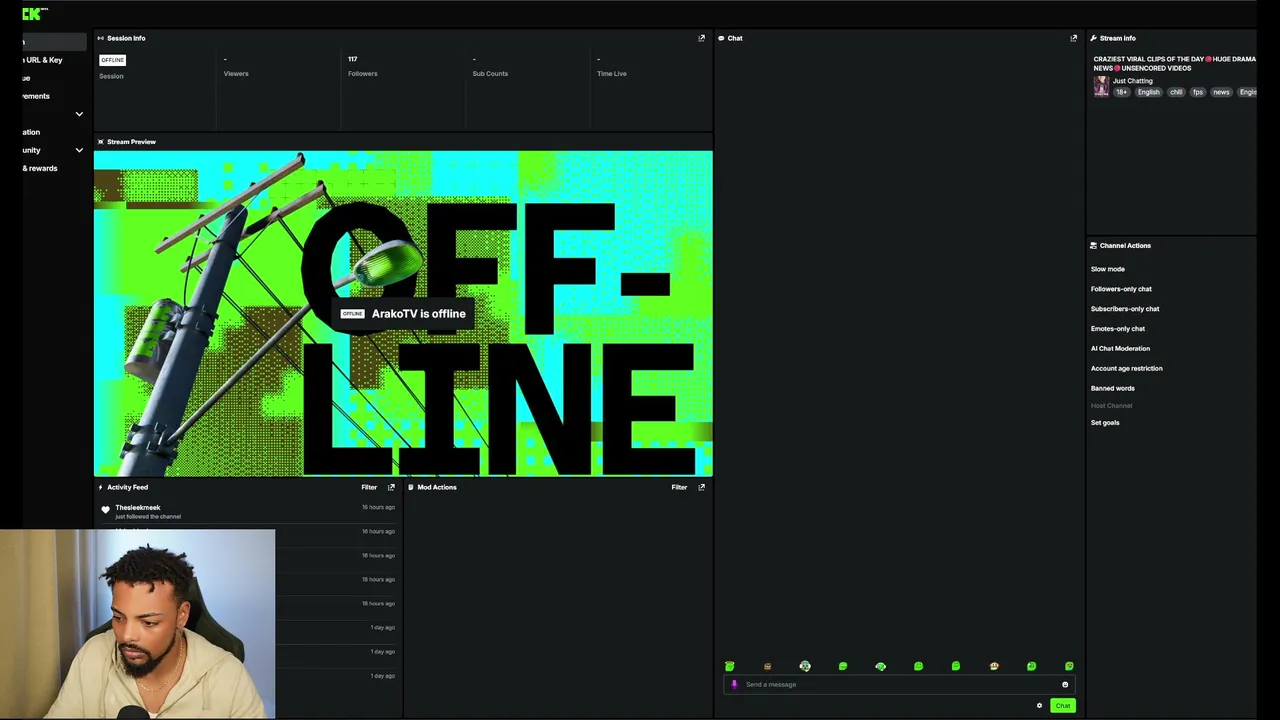Click the Just Chatting category thumbnail
Image resolution: width=1280 pixels, height=720 pixels.
tap(1101, 87)
